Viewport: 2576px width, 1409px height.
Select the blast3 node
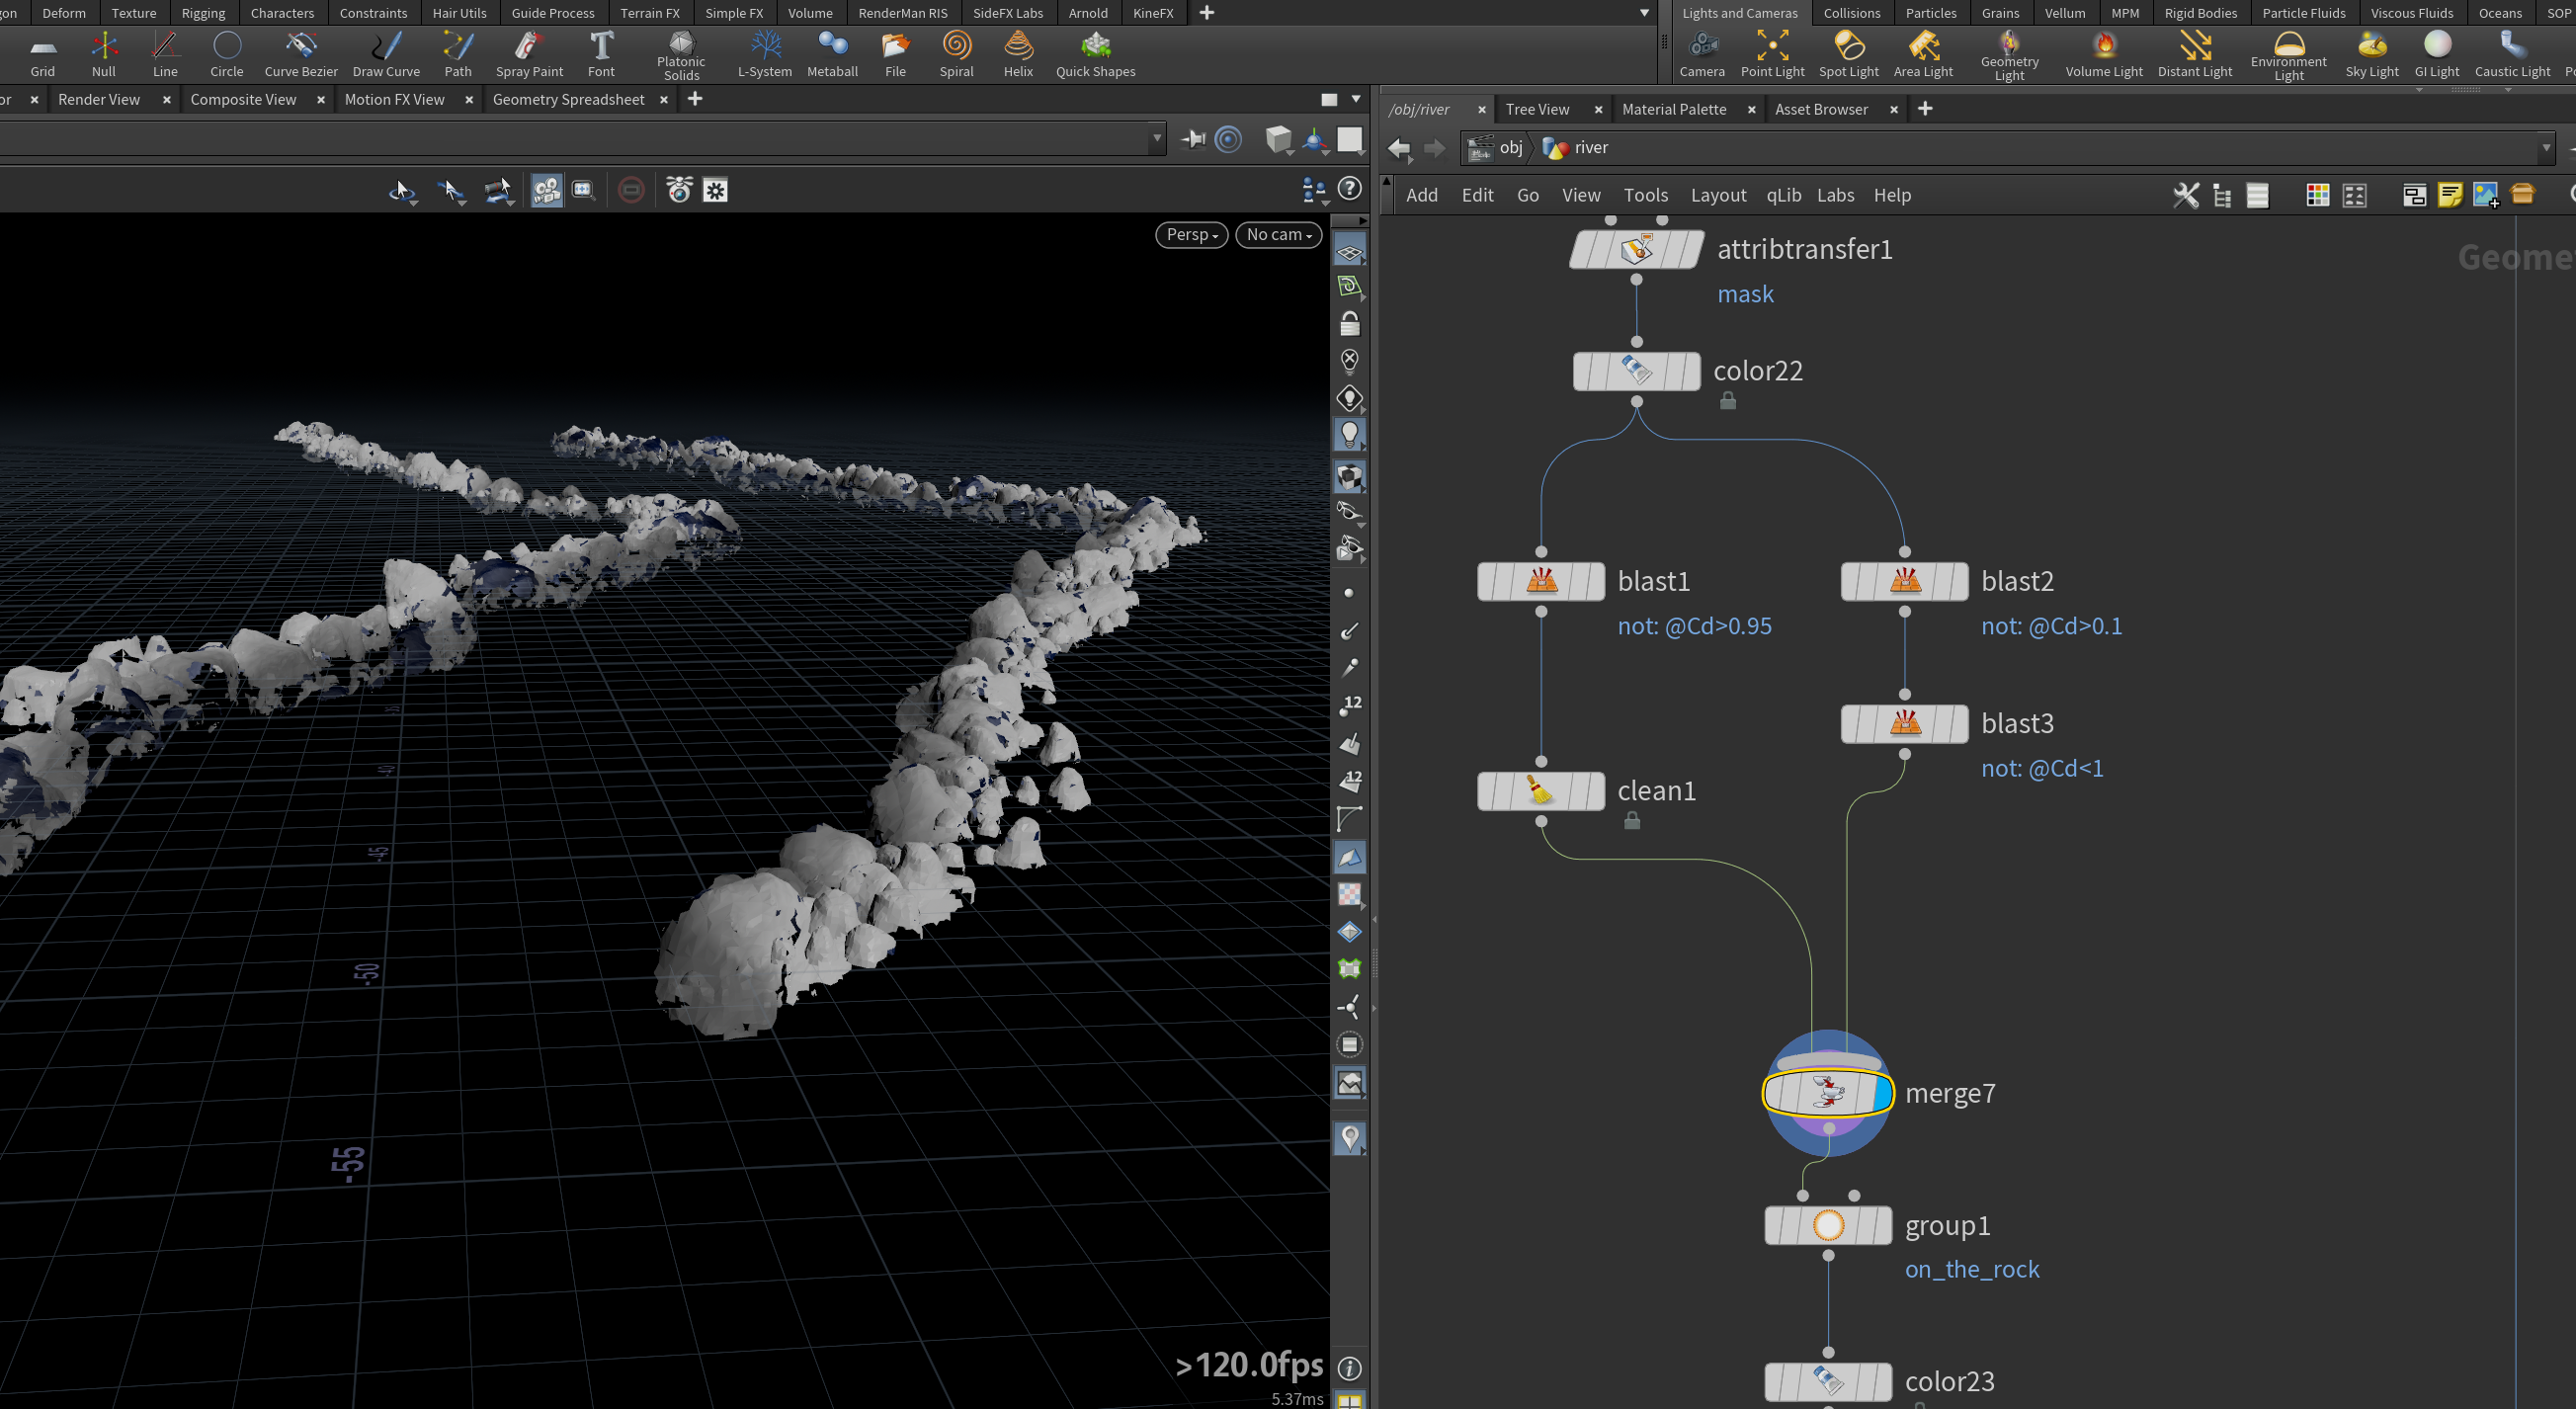click(x=1904, y=724)
